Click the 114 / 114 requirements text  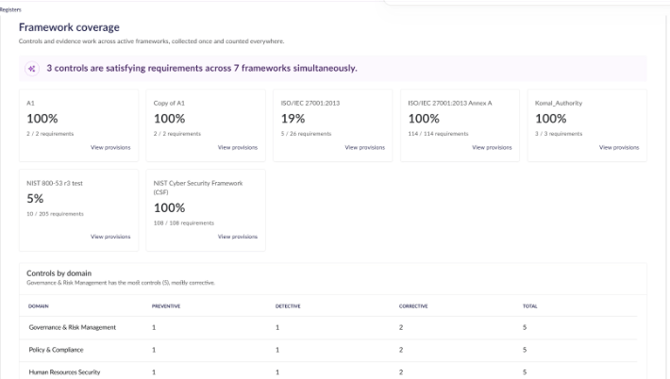(438, 134)
